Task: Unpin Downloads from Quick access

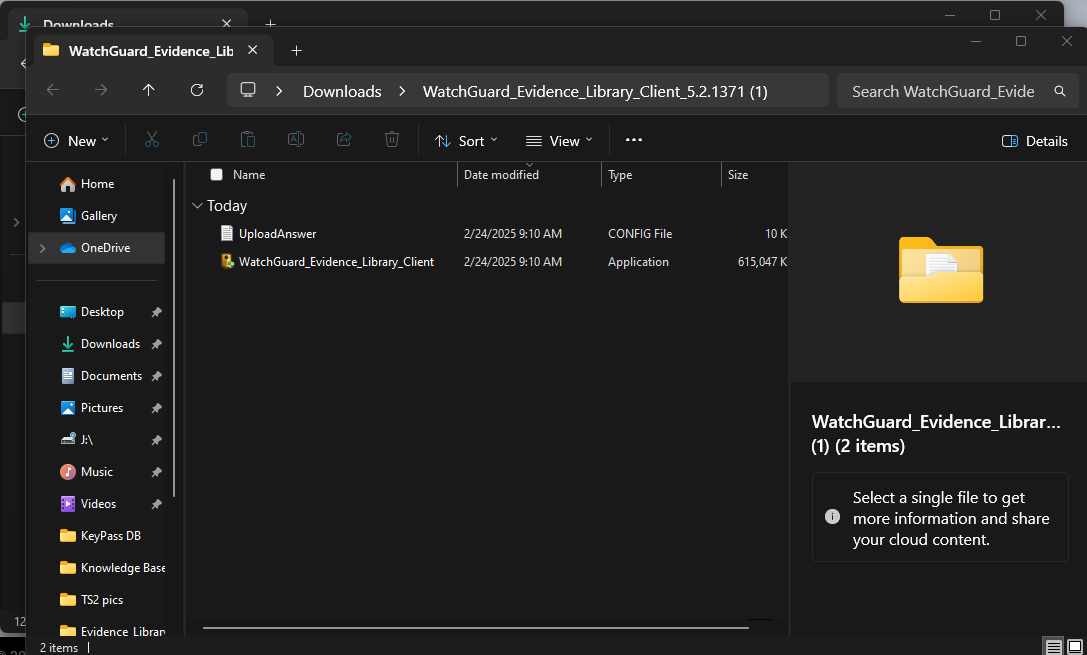Action: click(x=157, y=344)
